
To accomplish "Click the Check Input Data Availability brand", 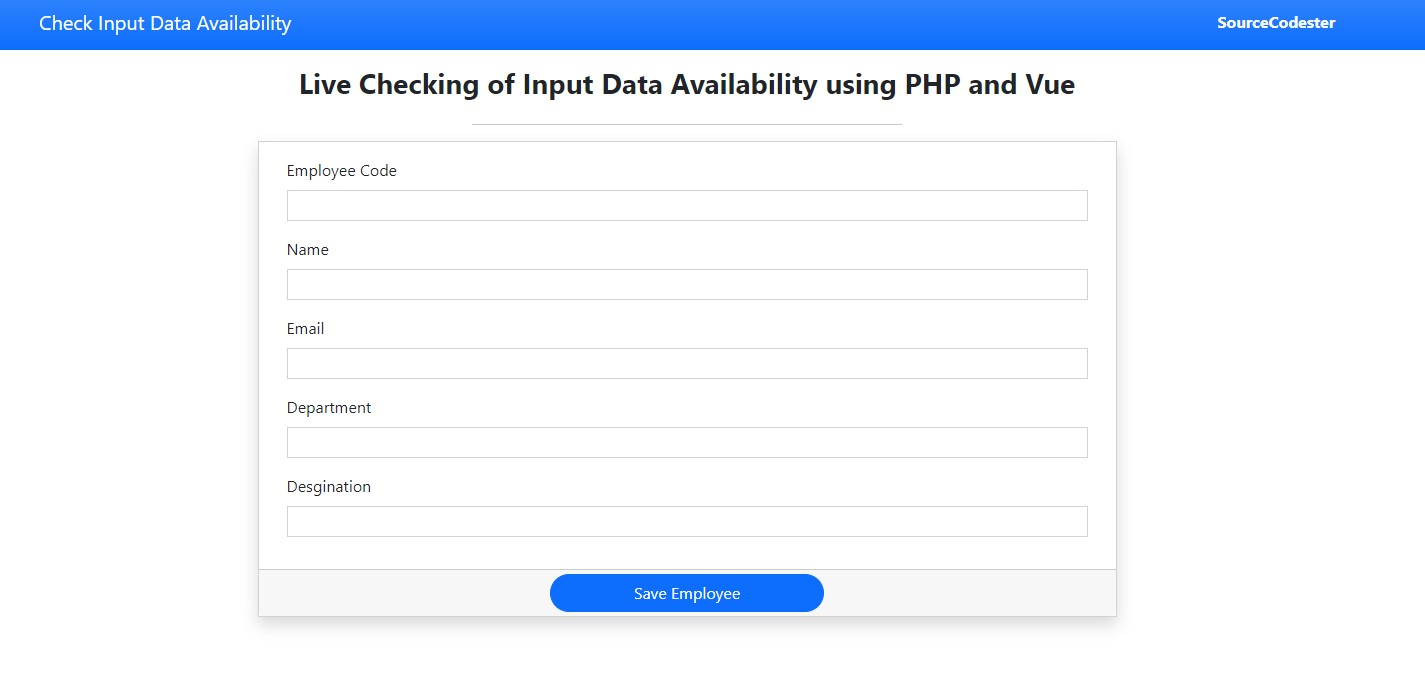I will click(165, 23).
